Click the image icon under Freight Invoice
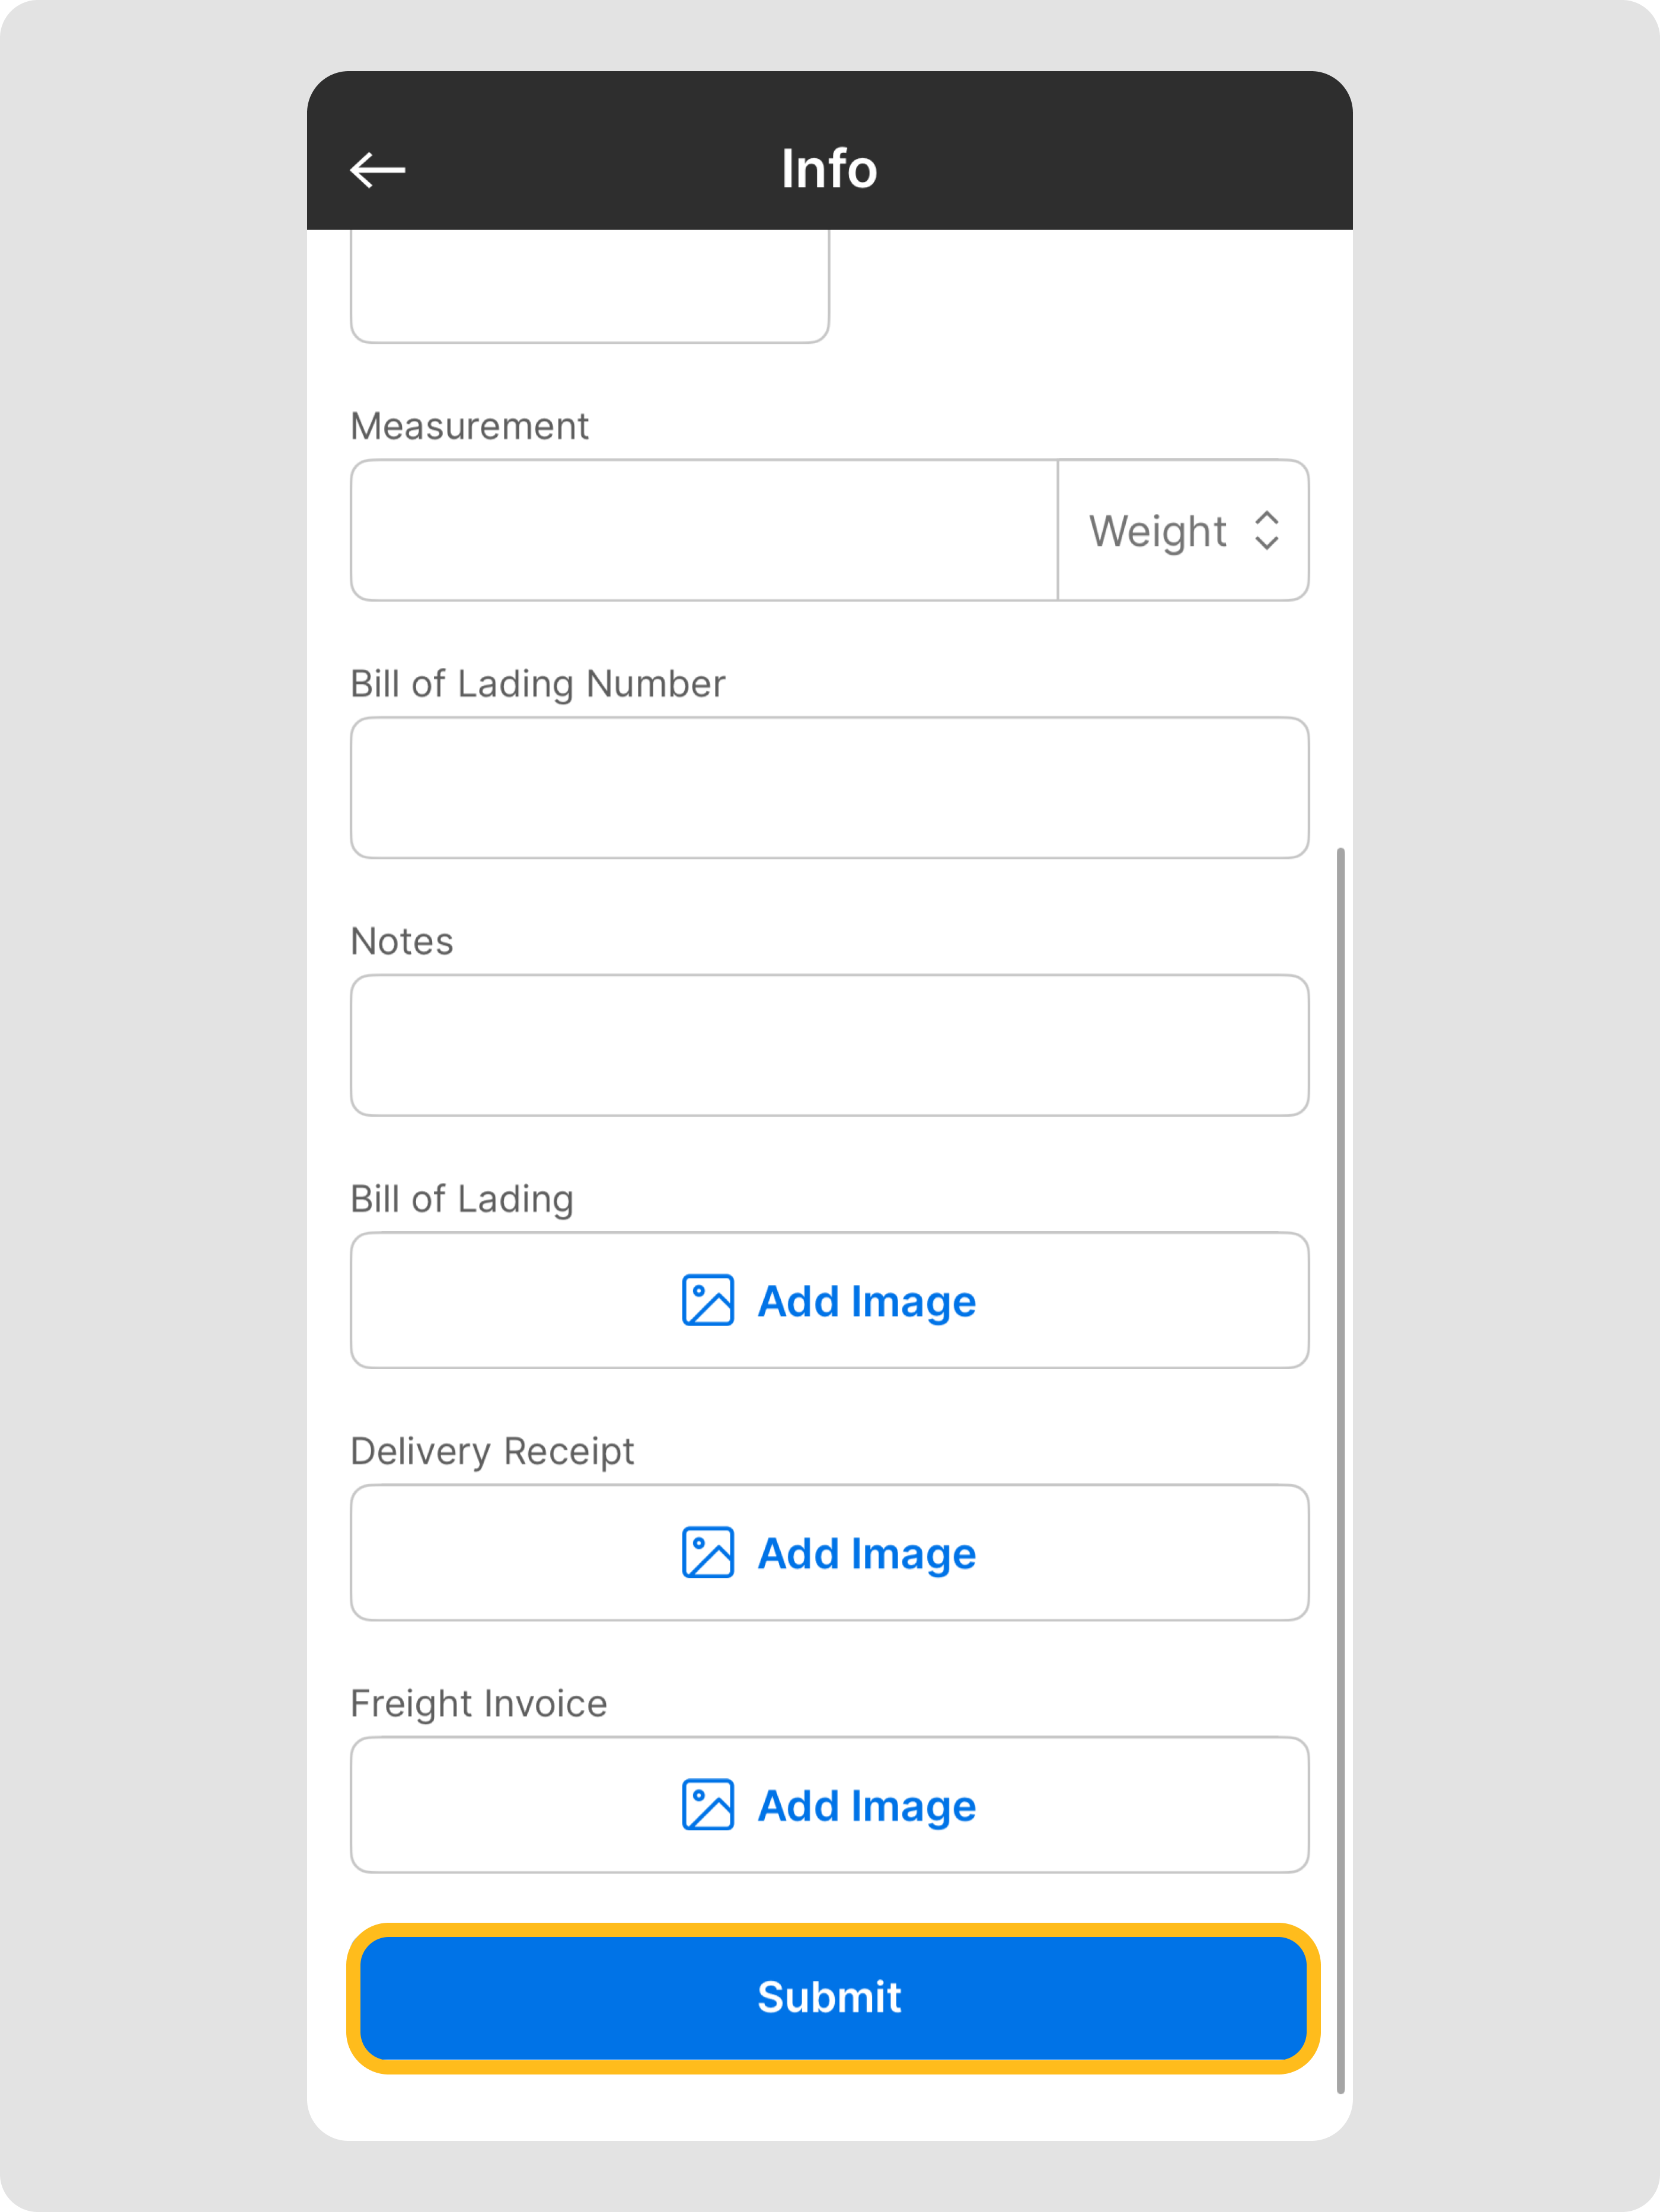 708,1804
